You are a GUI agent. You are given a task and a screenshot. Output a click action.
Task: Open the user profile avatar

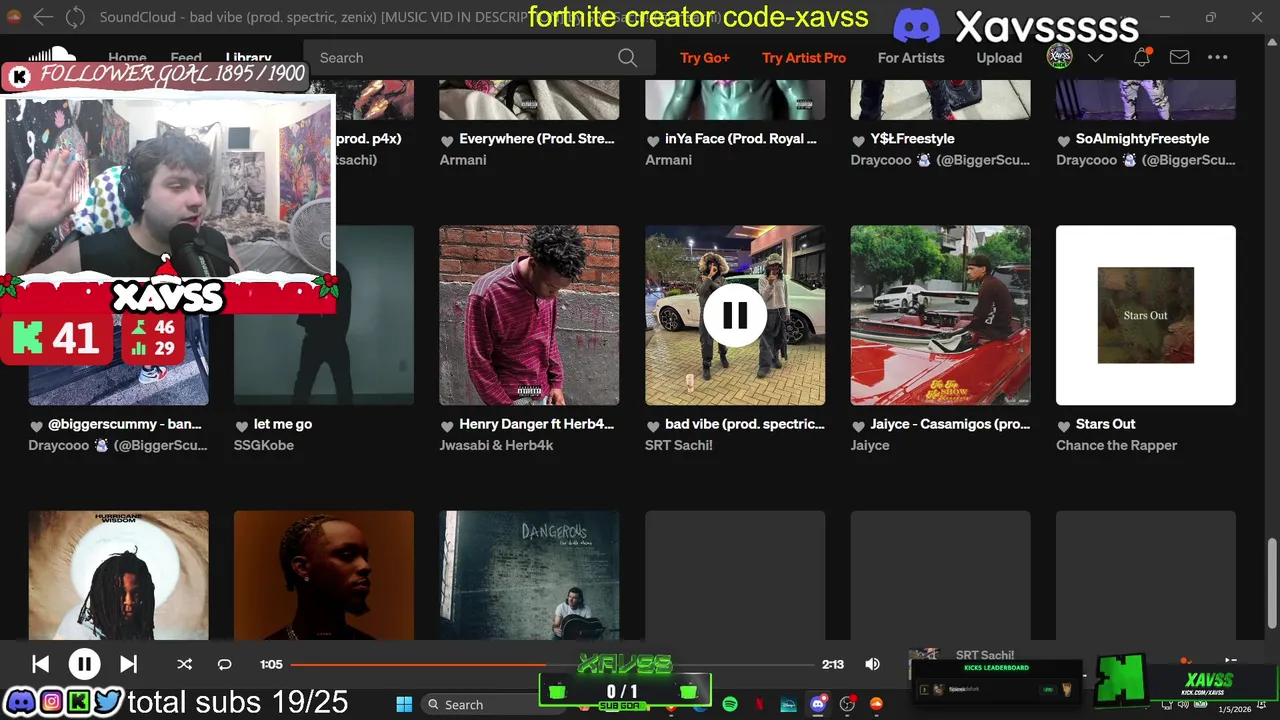1059,58
